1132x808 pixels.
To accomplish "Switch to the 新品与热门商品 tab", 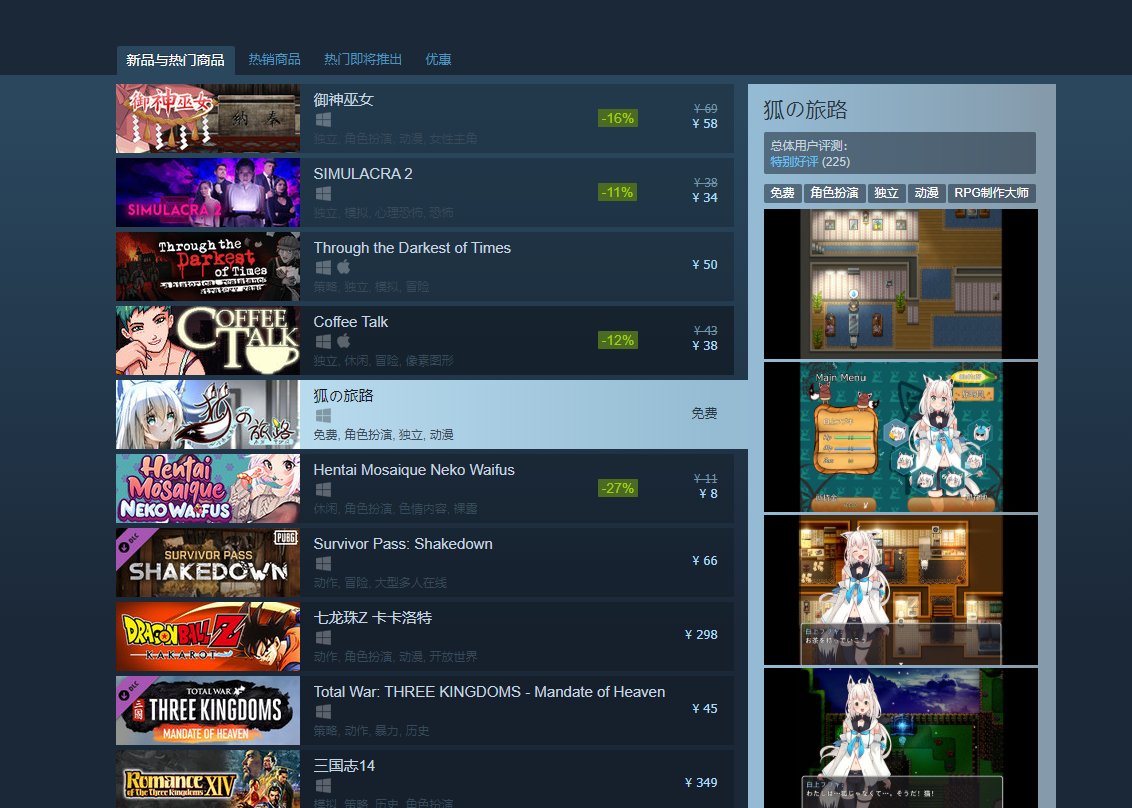I will pyautogui.click(x=175, y=60).
